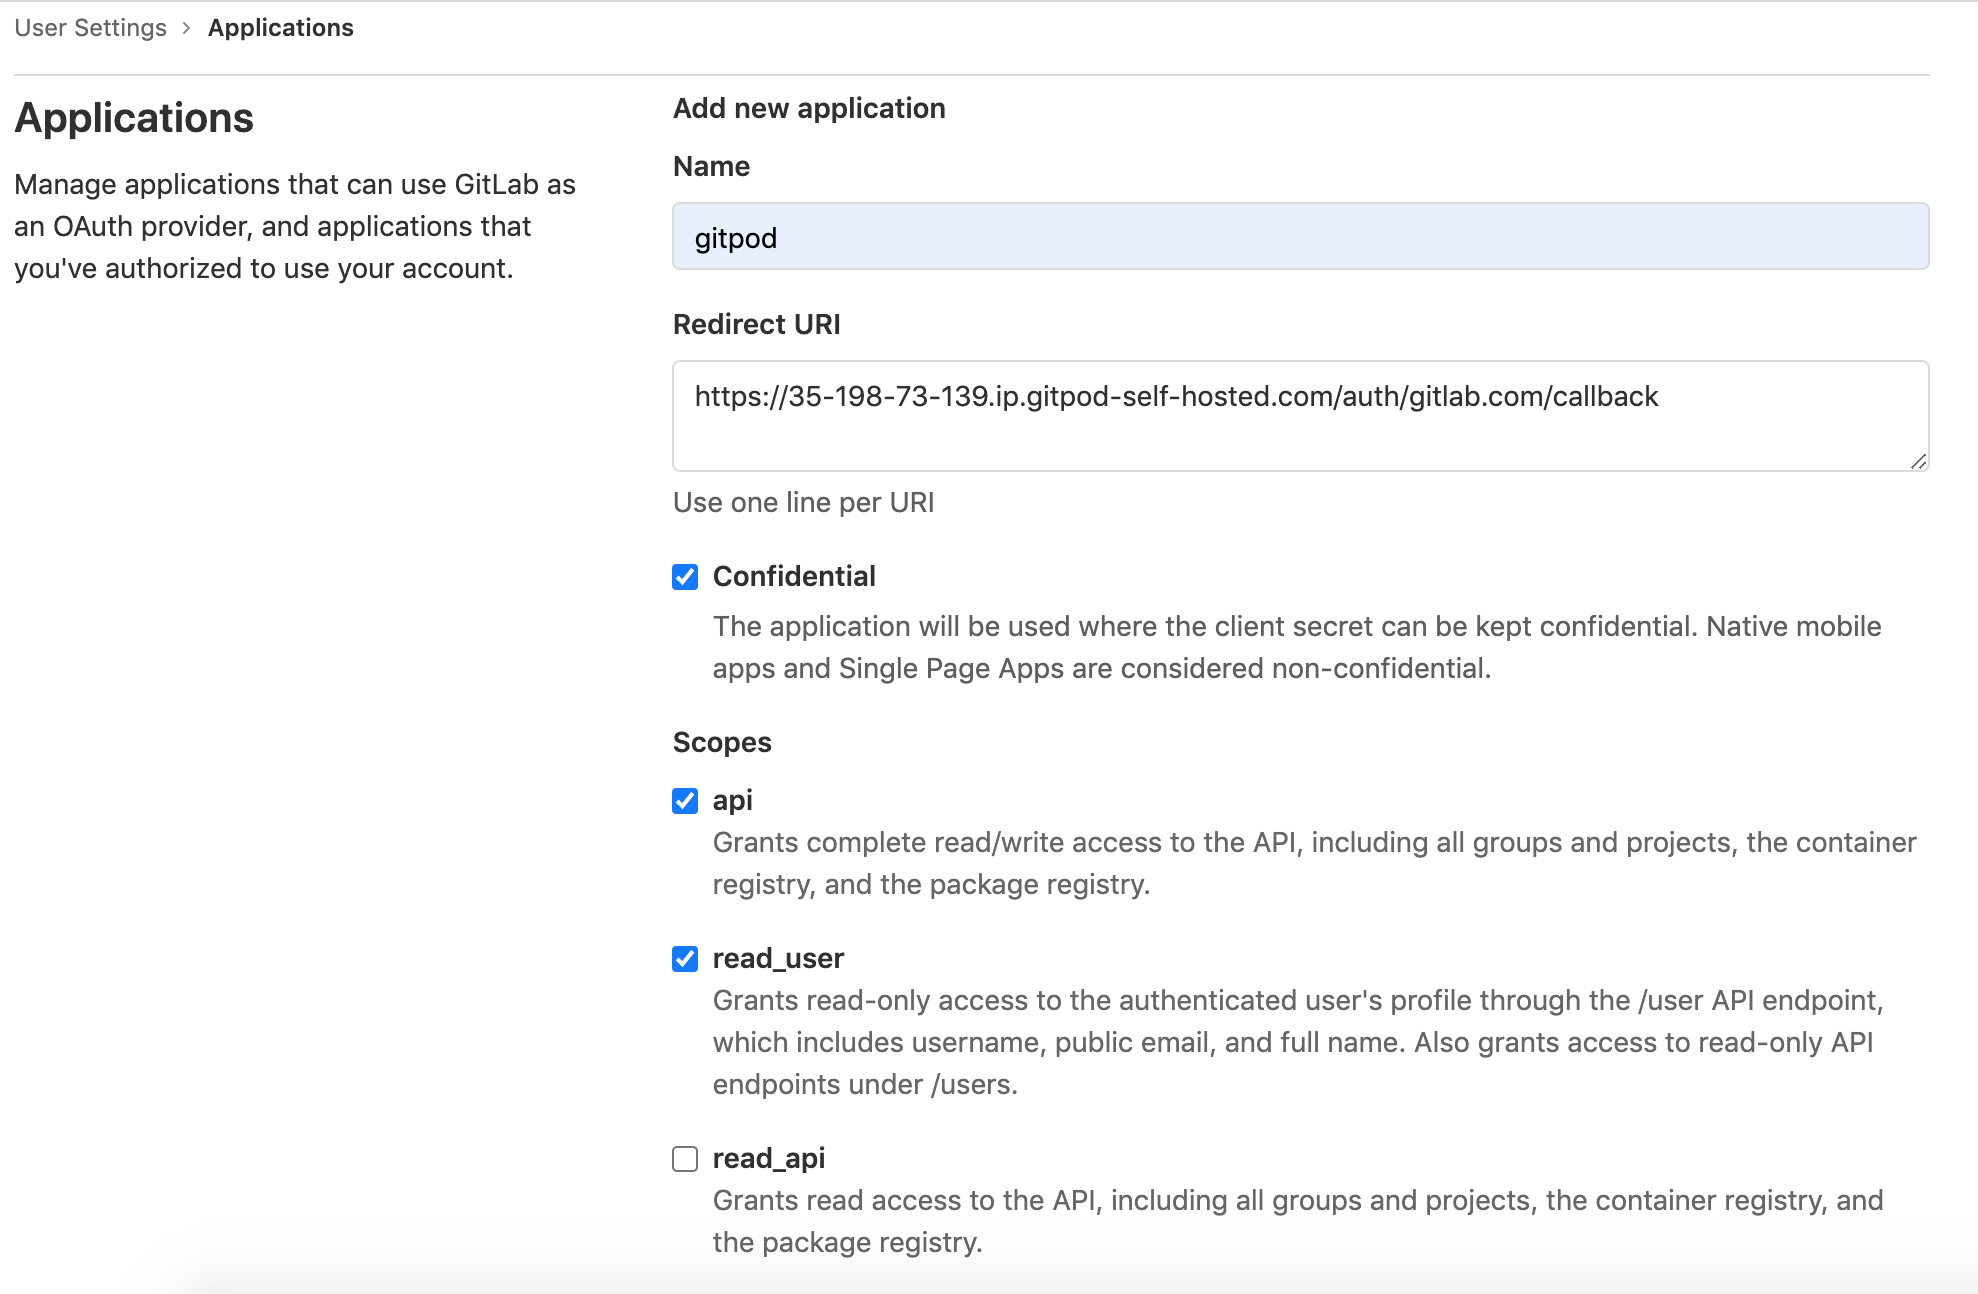Screen dimensions: 1978x1294
Task: Click the Name field label
Action: coord(711,166)
